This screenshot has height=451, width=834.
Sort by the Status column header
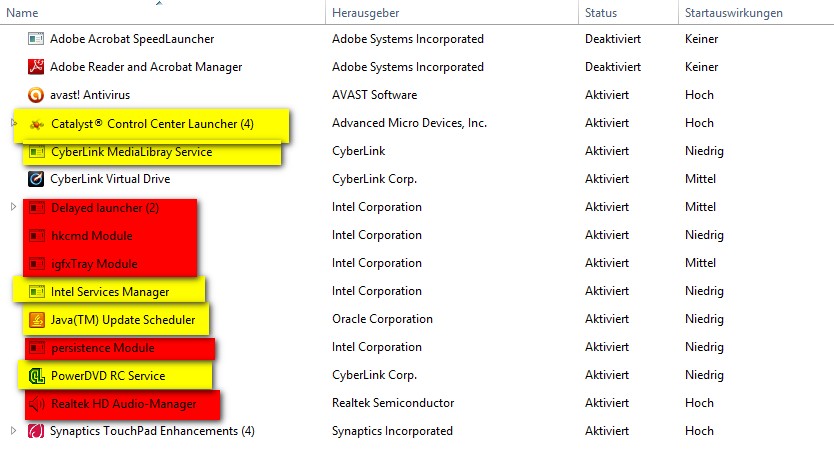point(601,13)
